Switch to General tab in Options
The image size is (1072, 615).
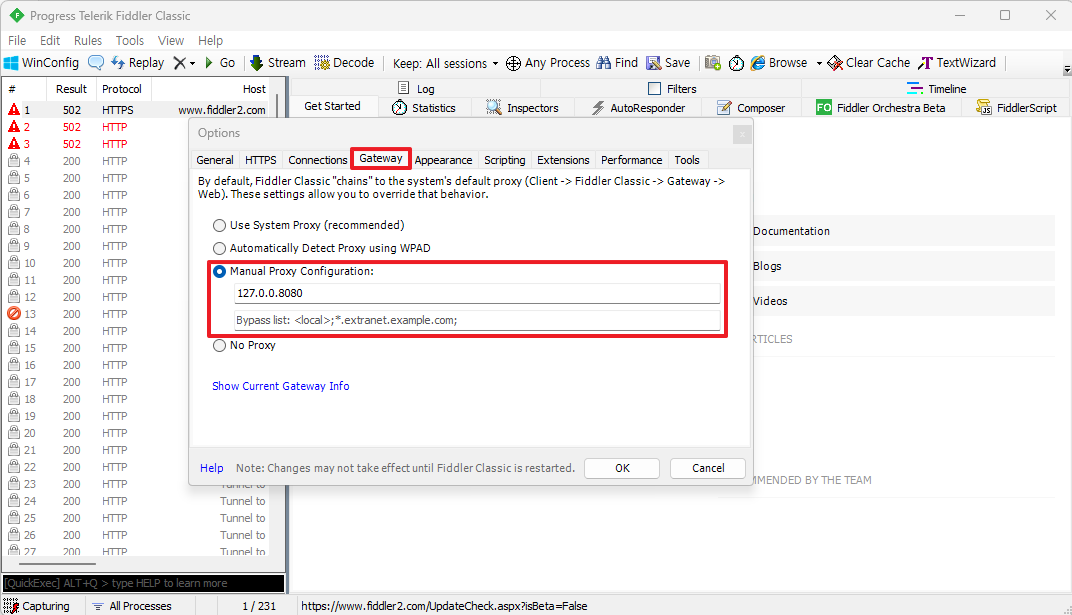pyautogui.click(x=215, y=160)
